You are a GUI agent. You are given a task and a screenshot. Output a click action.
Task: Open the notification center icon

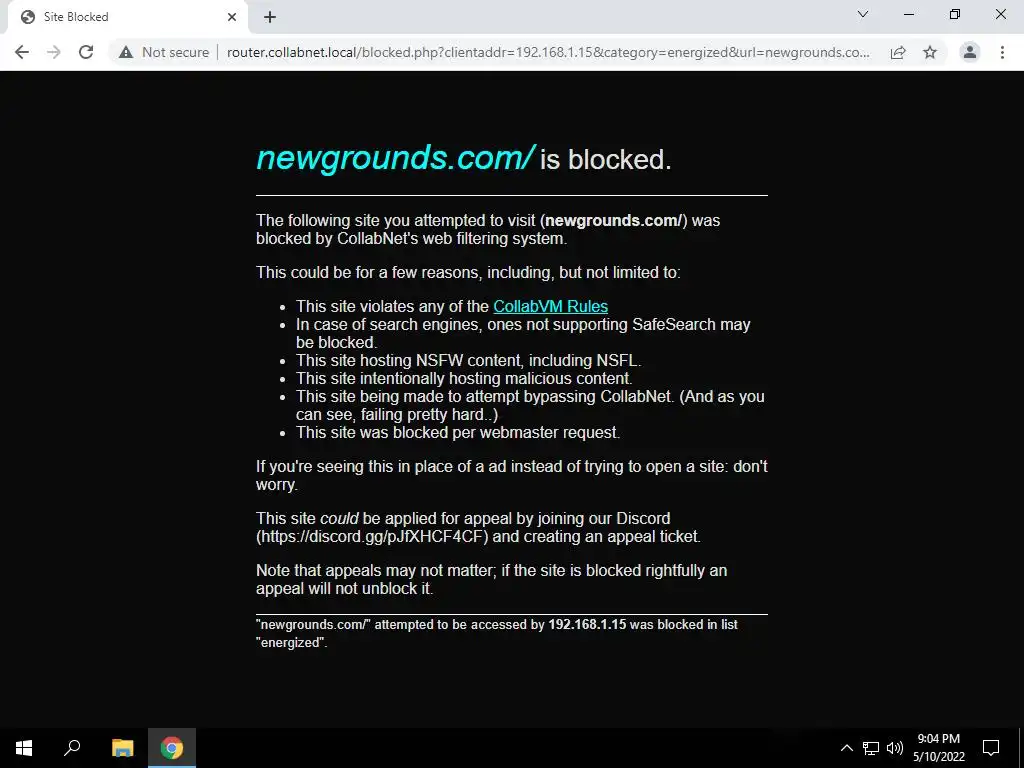tap(991, 748)
